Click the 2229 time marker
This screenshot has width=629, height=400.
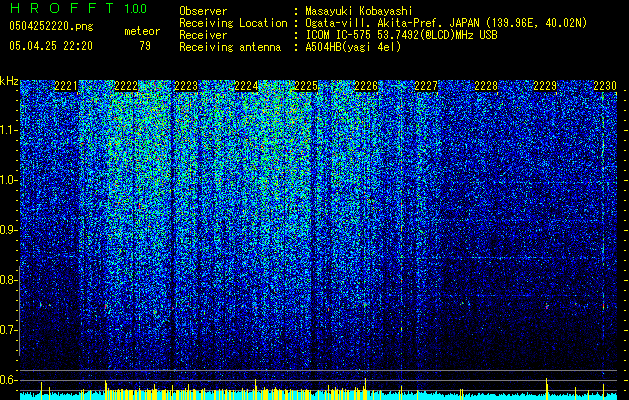[545, 86]
